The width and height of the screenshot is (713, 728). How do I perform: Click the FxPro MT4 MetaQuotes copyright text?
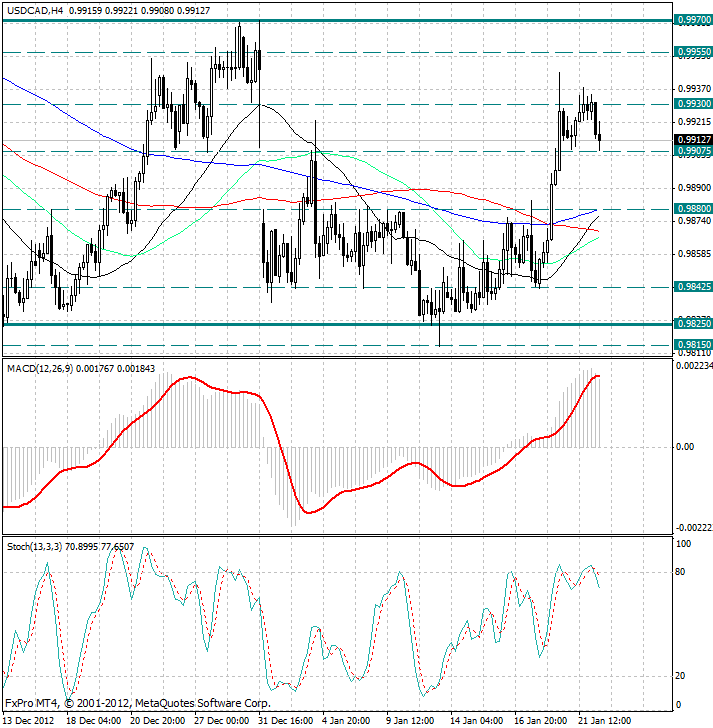click(138, 702)
